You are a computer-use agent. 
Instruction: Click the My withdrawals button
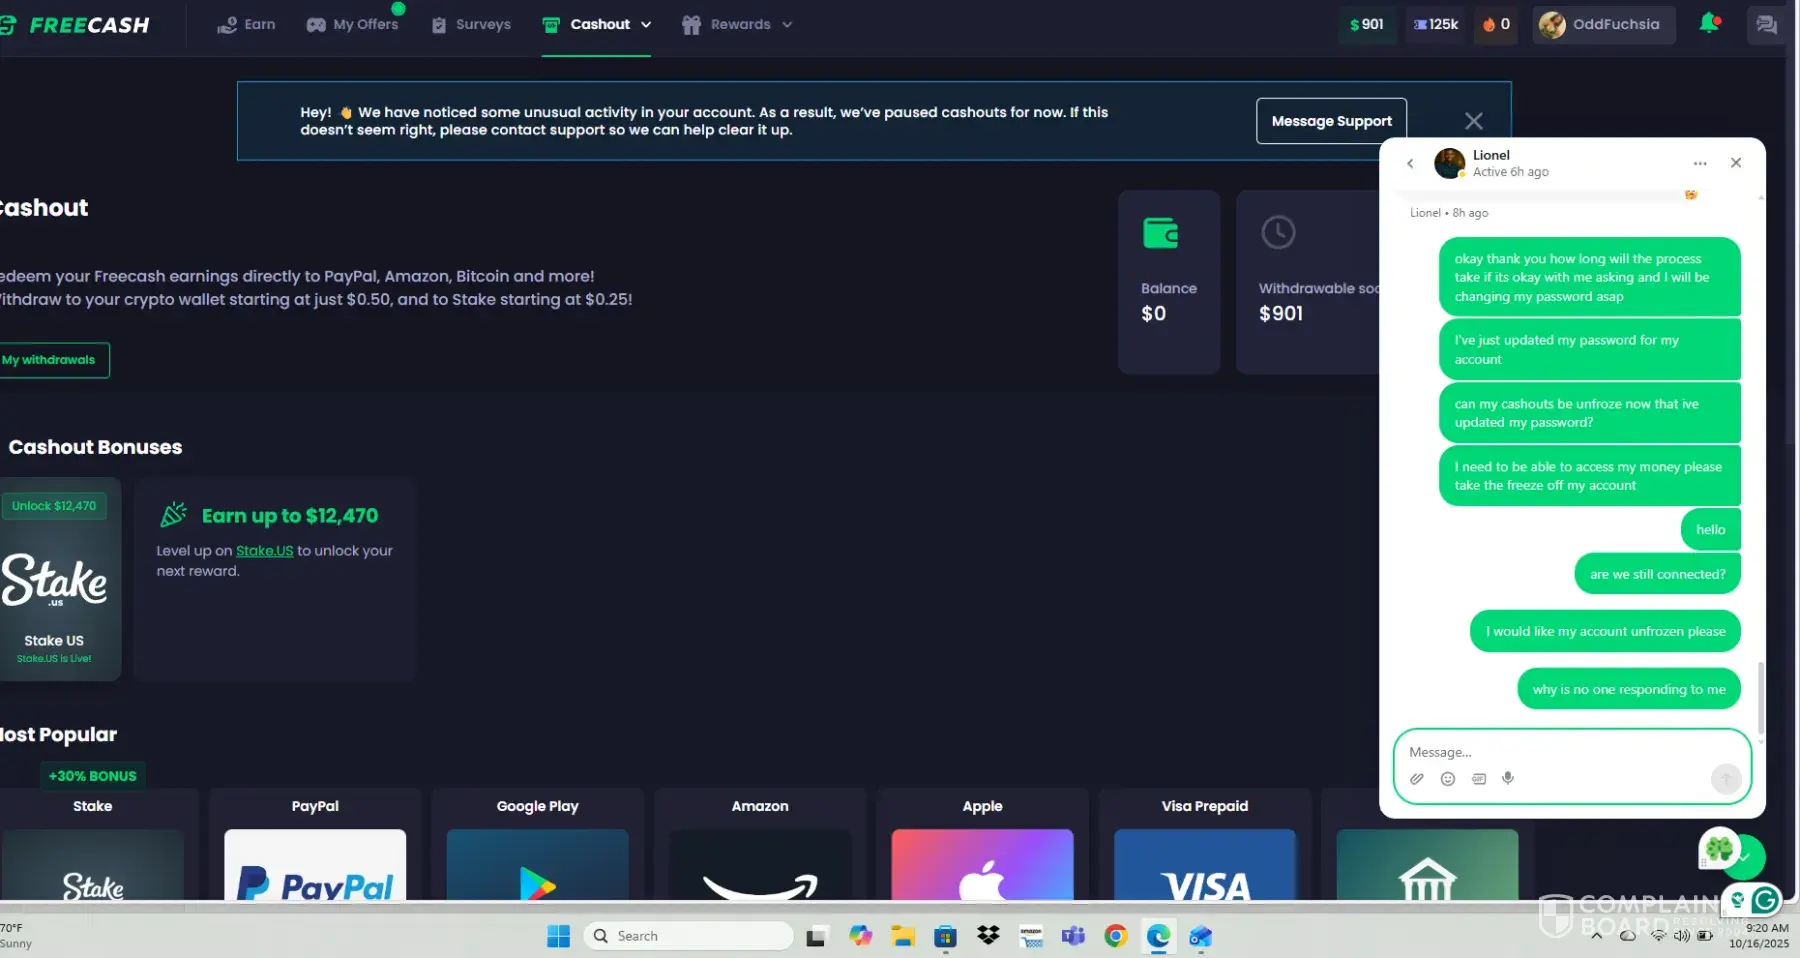50,360
